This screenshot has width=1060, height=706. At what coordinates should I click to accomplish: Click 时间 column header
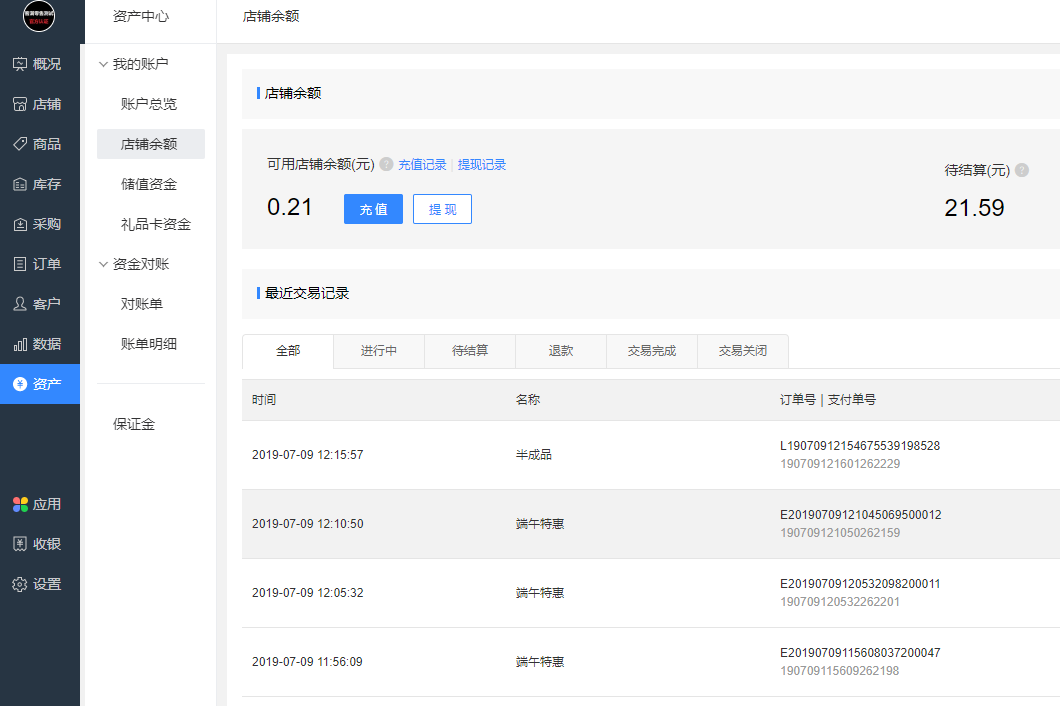pyautogui.click(x=264, y=400)
